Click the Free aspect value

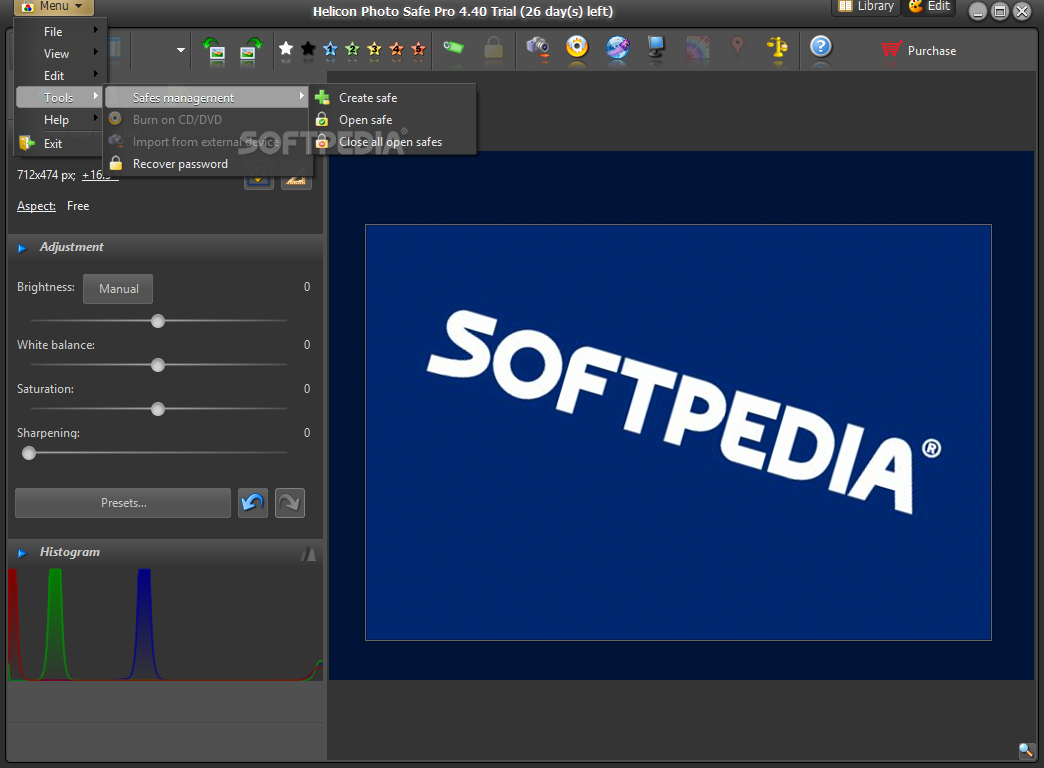click(x=78, y=206)
